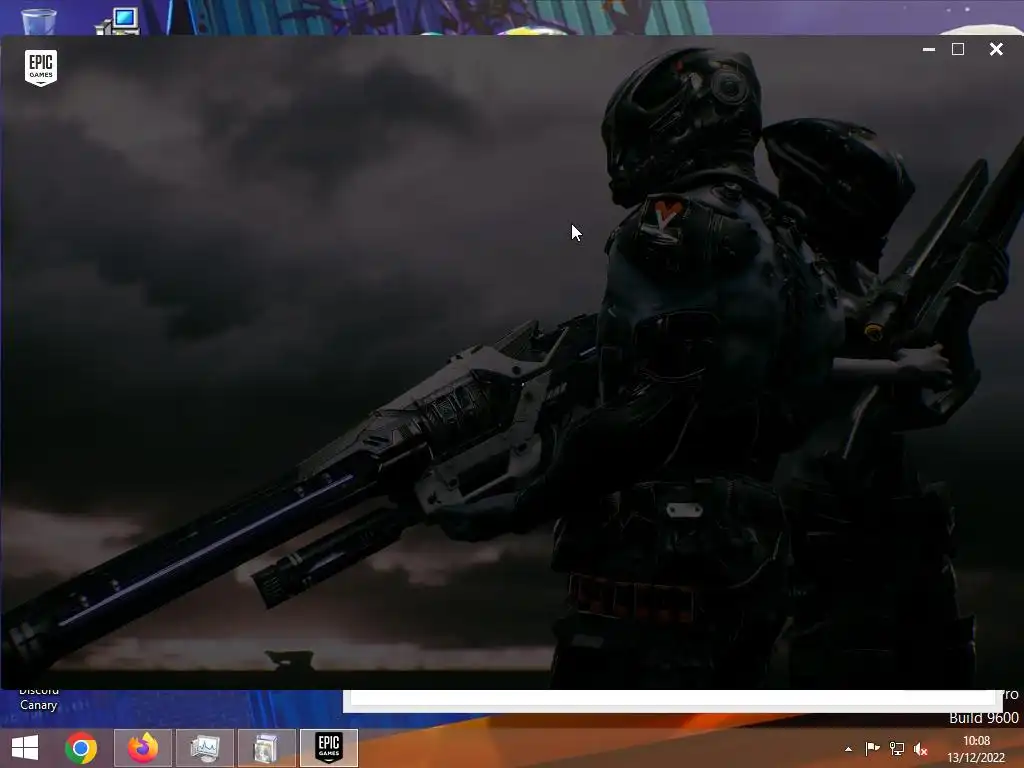Click the muted volume tray icon

click(920, 749)
